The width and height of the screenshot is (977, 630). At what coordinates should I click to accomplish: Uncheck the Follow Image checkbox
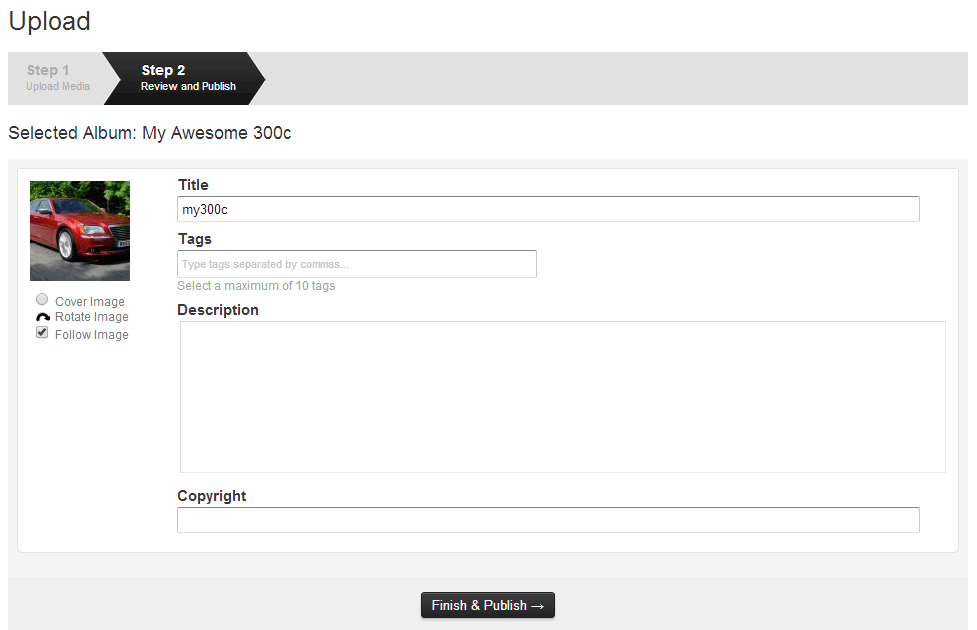[42, 332]
